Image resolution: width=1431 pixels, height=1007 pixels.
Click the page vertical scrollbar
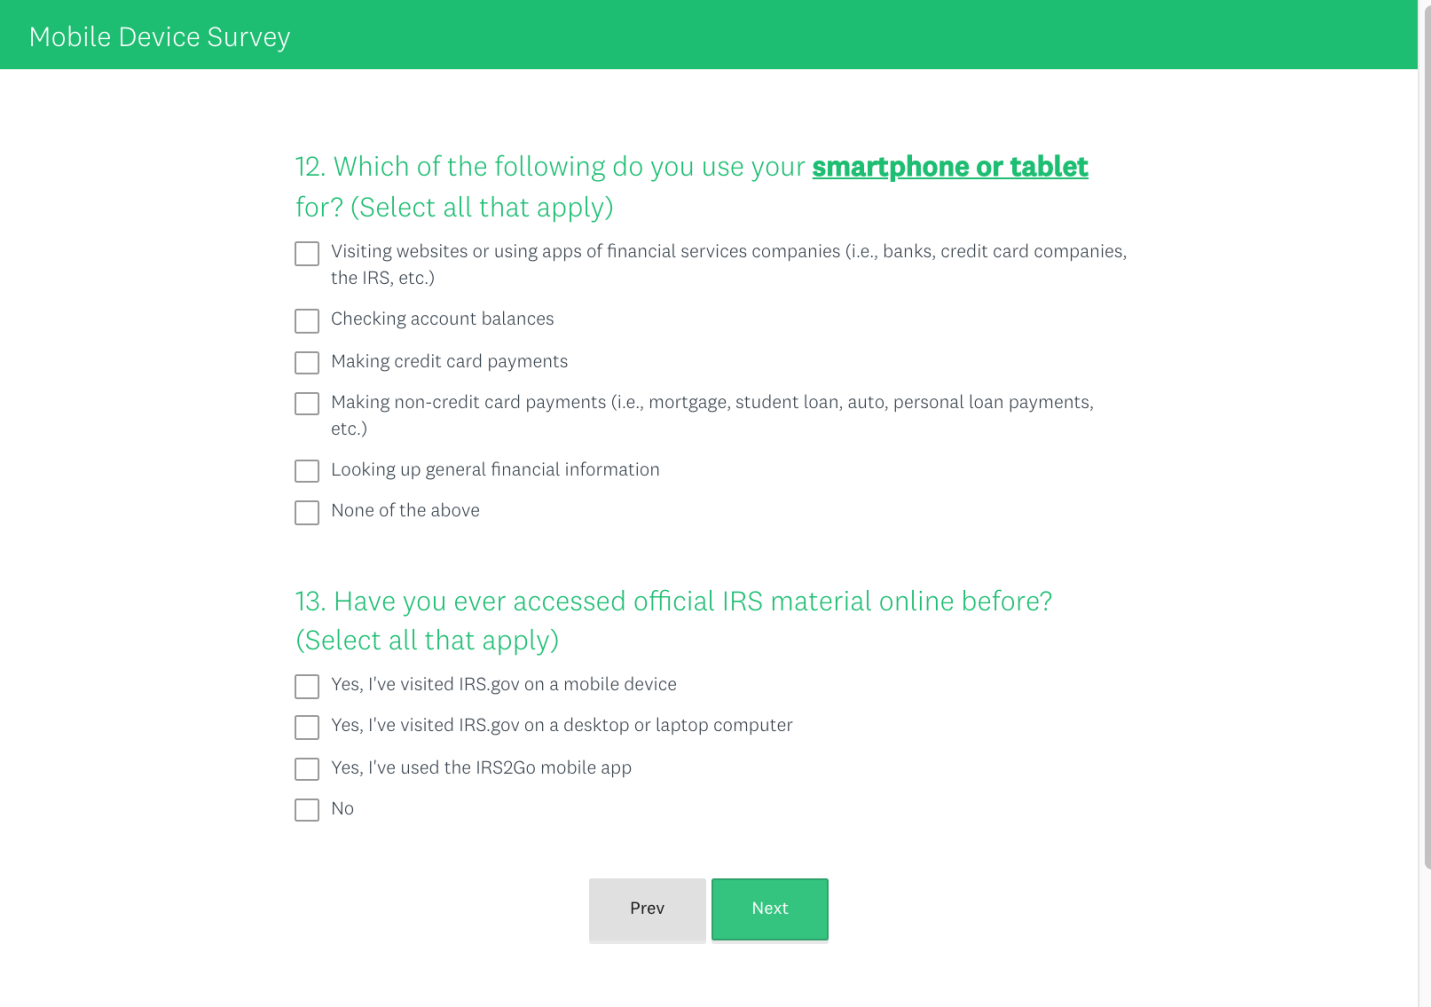[1424, 500]
